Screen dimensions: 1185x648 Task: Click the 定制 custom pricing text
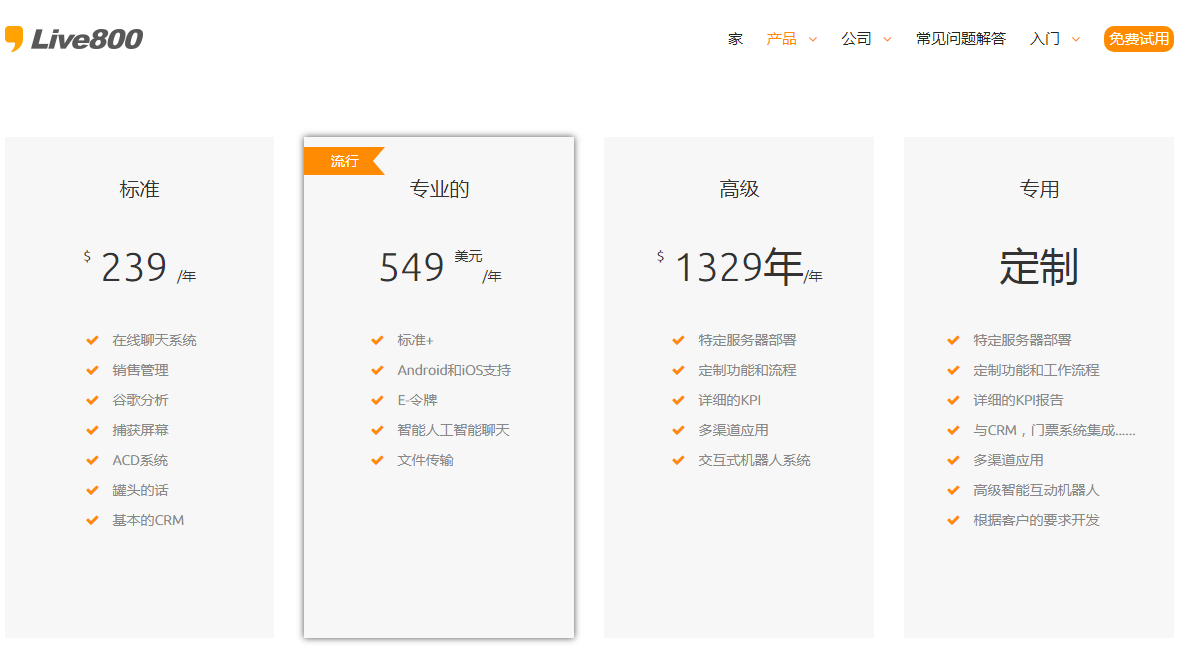pyautogui.click(x=1038, y=268)
